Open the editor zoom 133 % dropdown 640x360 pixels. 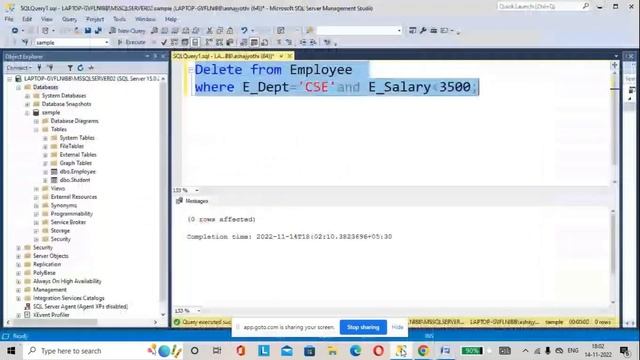click(x=197, y=190)
